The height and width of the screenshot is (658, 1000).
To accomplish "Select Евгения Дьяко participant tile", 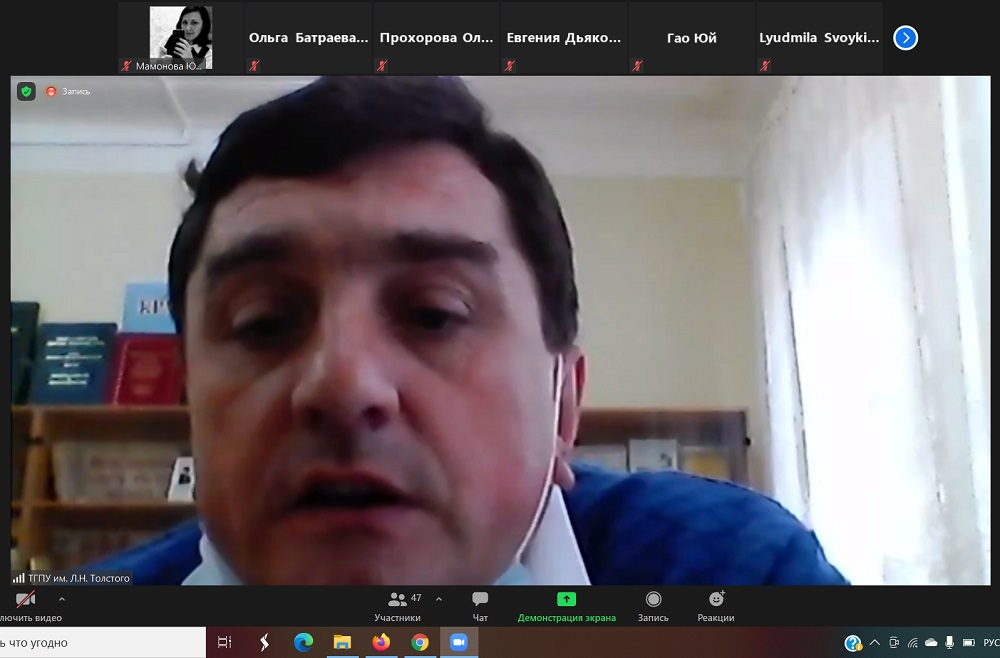I will pos(564,38).
